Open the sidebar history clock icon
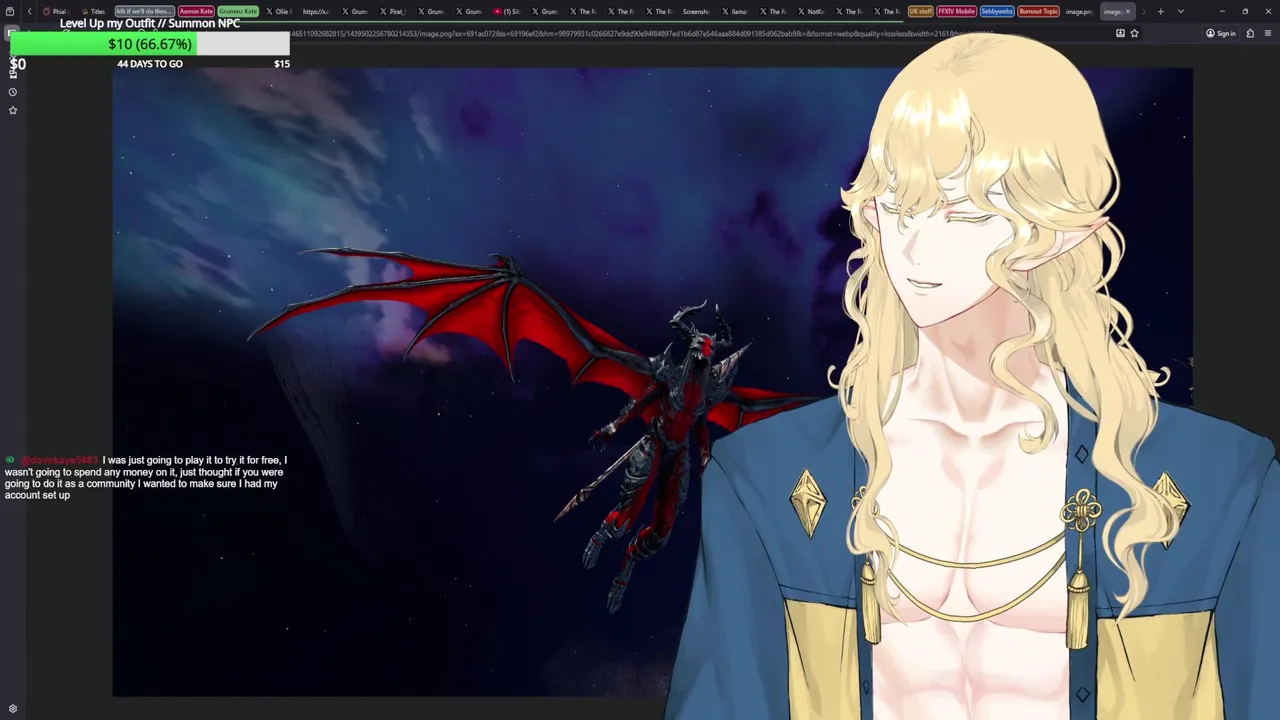 13,92
